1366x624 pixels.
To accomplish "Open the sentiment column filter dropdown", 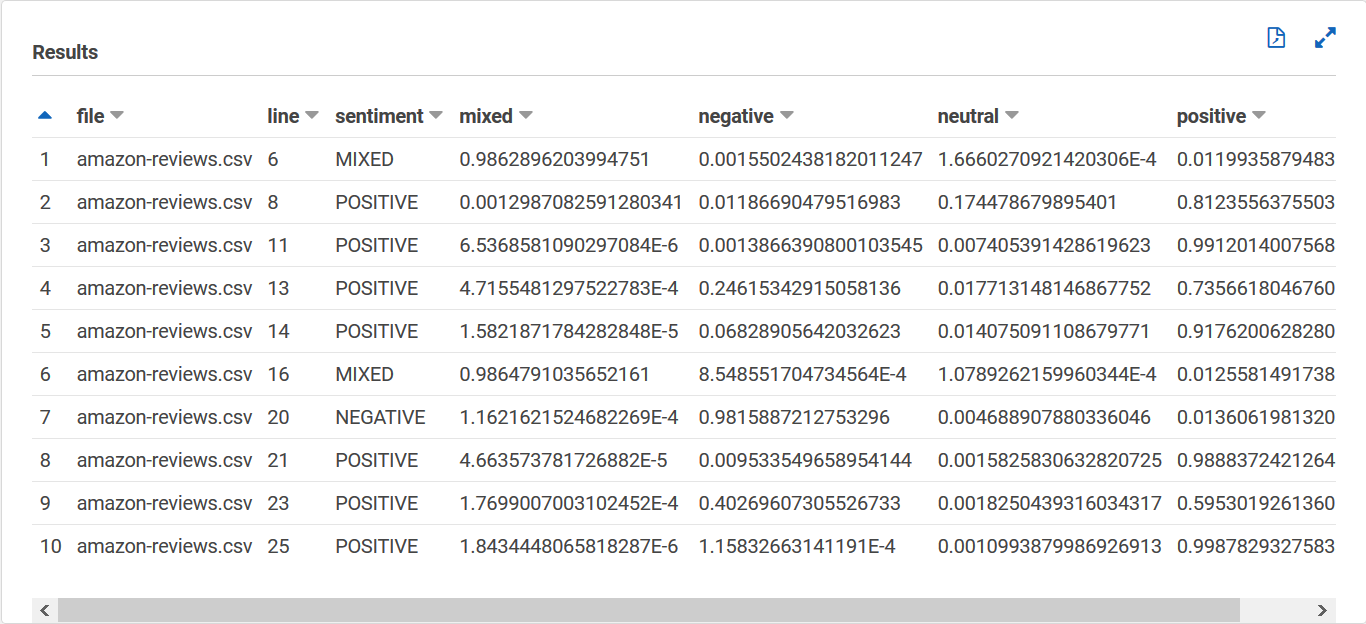I will (x=435, y=115).
